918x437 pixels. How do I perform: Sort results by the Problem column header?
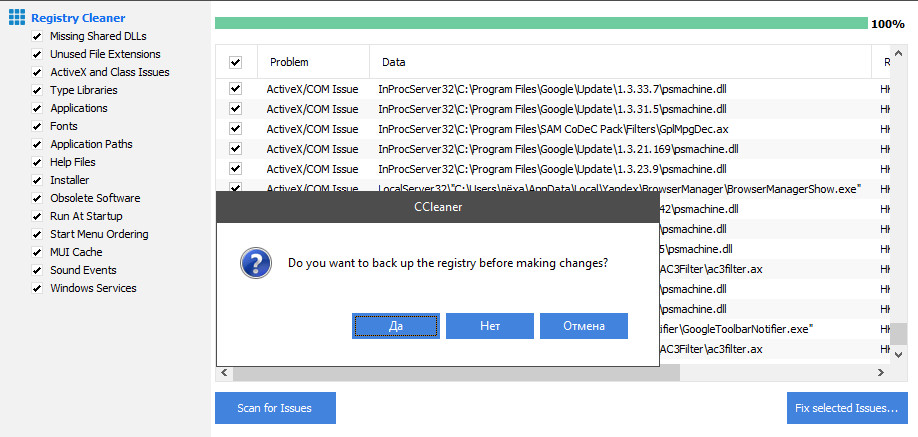click(x=290, y=62)
